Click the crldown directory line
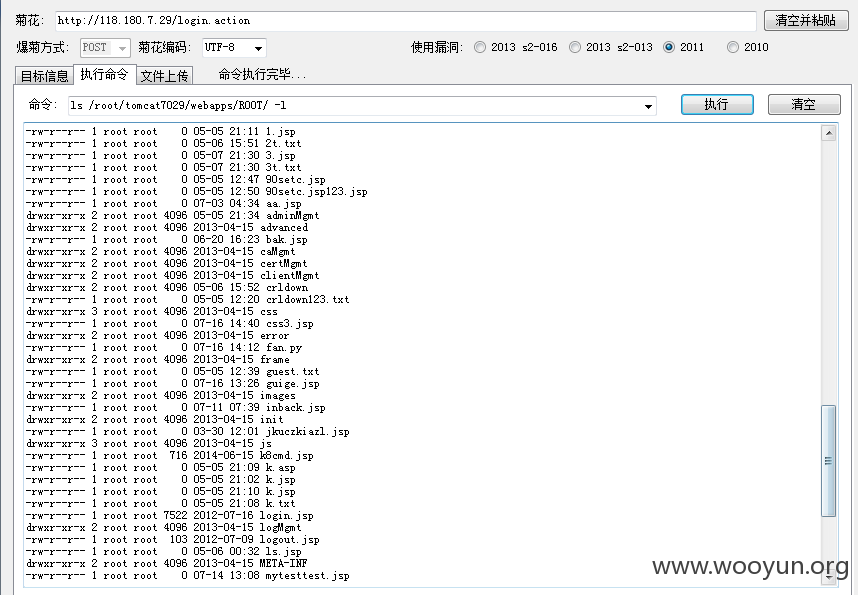 tap(166, 288)
